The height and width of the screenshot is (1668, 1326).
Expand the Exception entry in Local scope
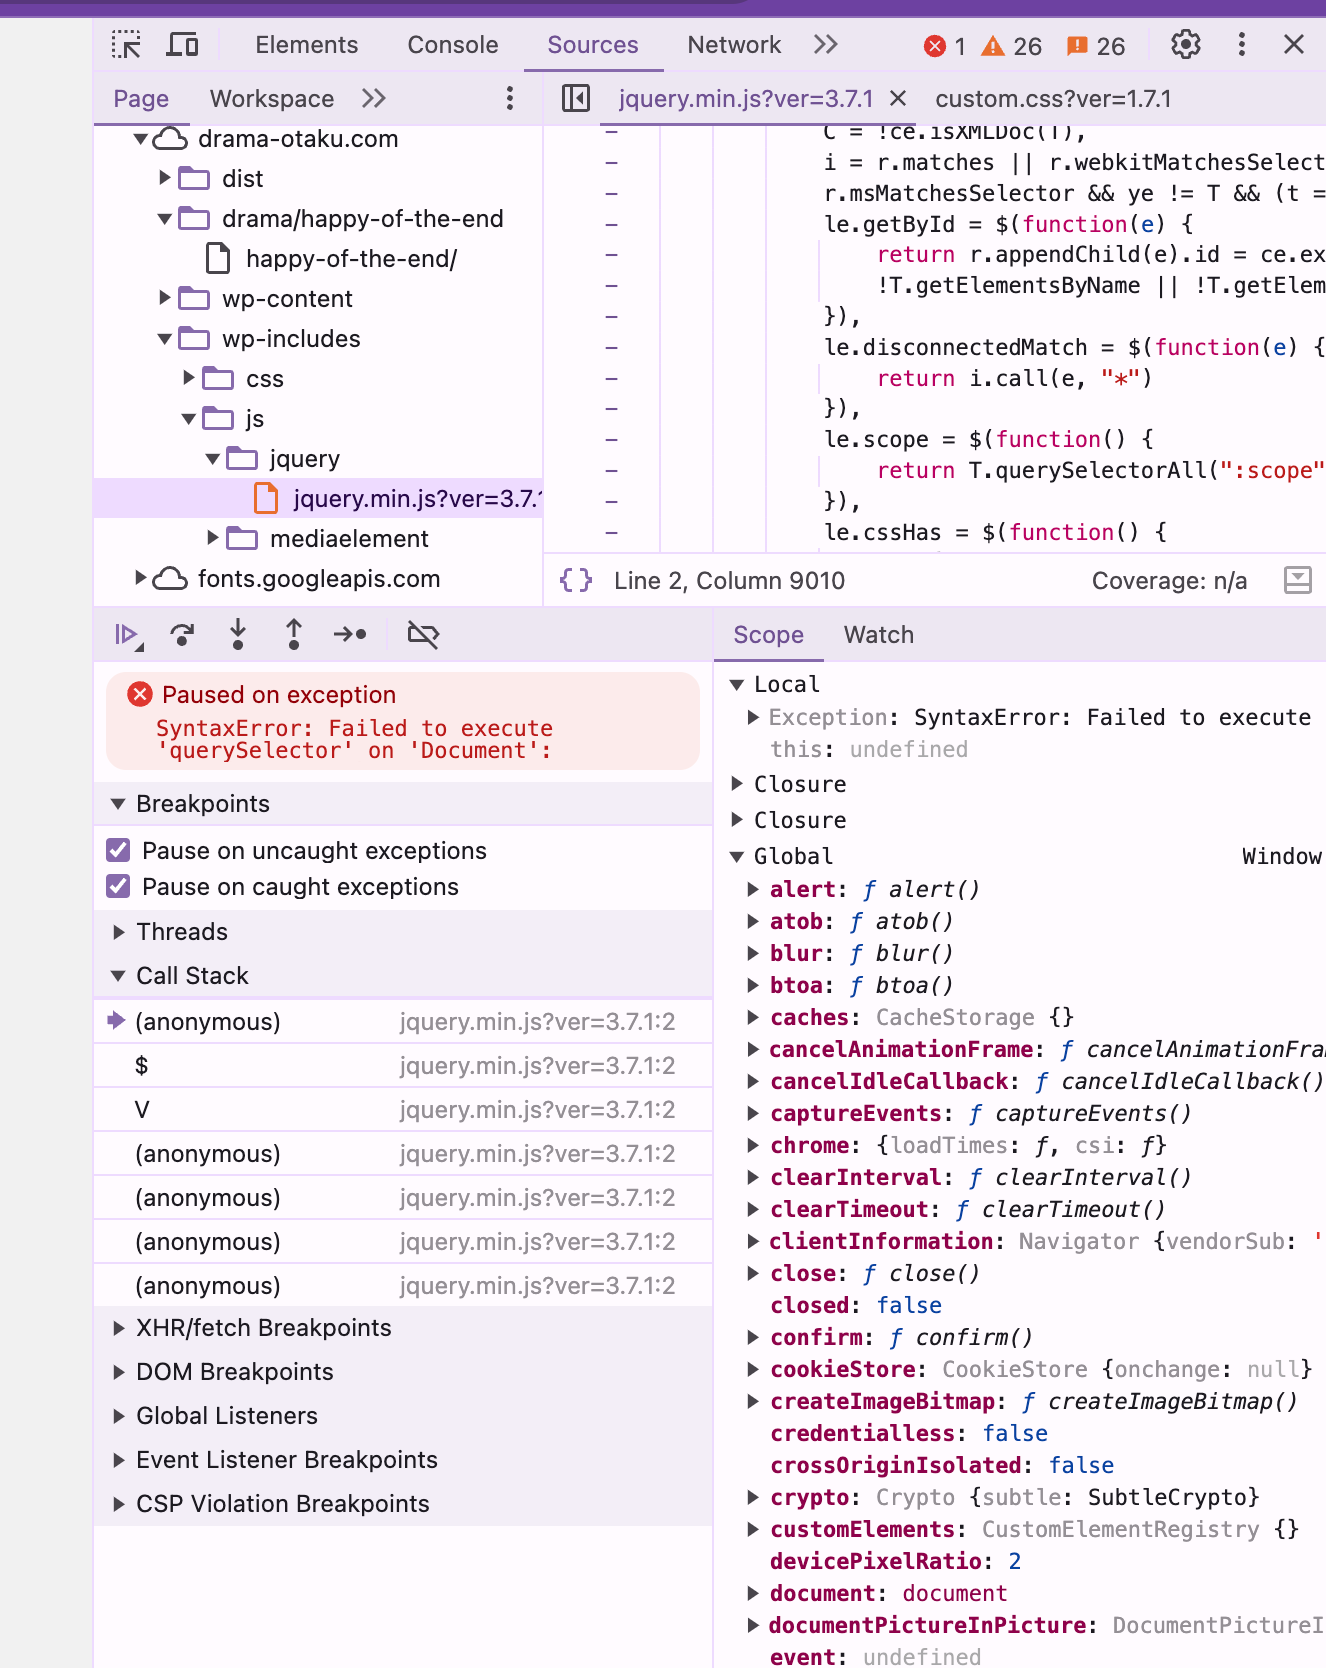point(753,717)
